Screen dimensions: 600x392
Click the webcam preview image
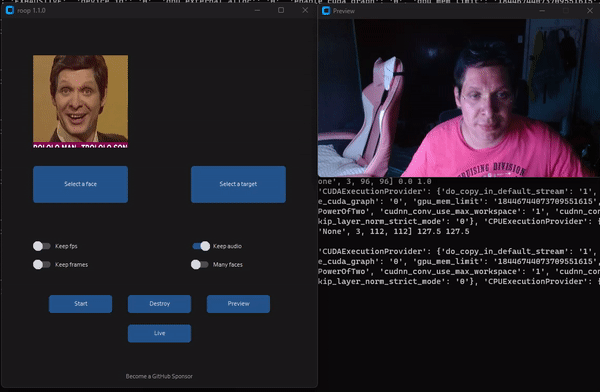pos(459,98)
